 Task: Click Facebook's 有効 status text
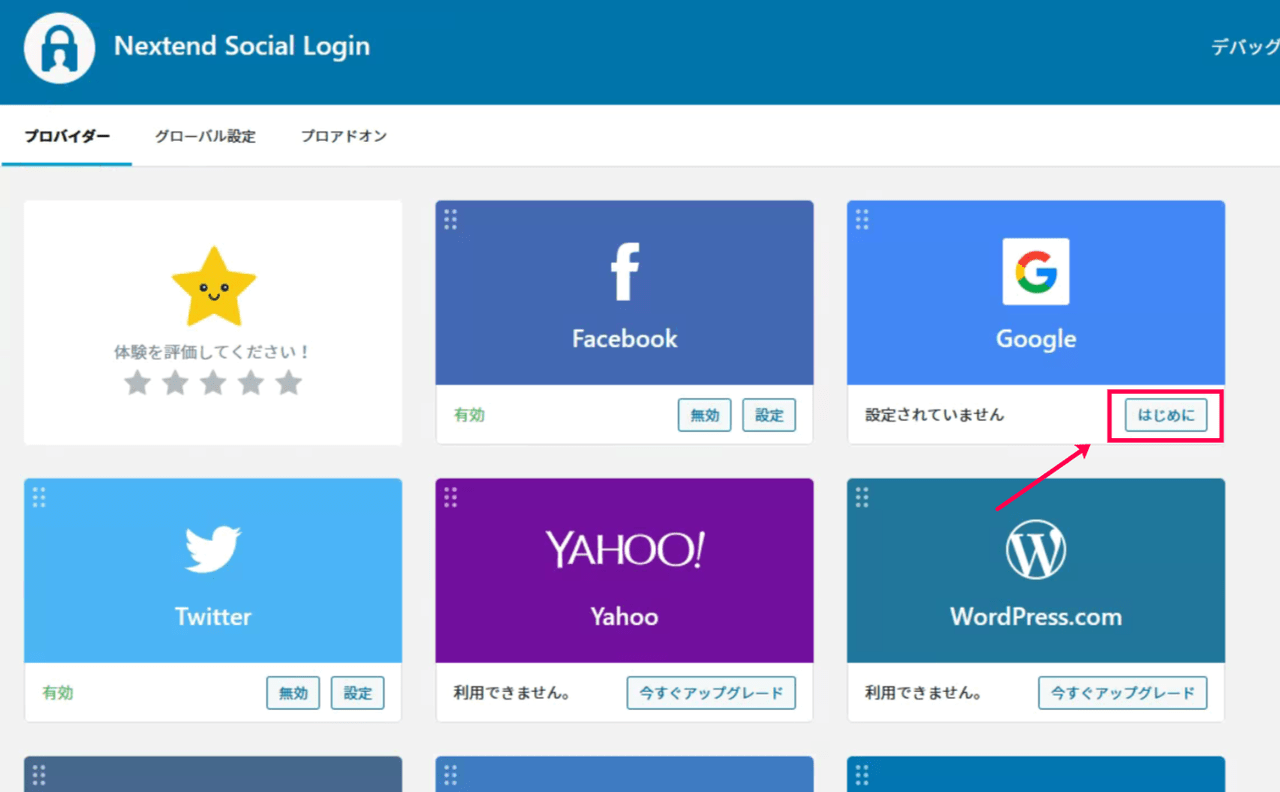(x=469, y=415)
